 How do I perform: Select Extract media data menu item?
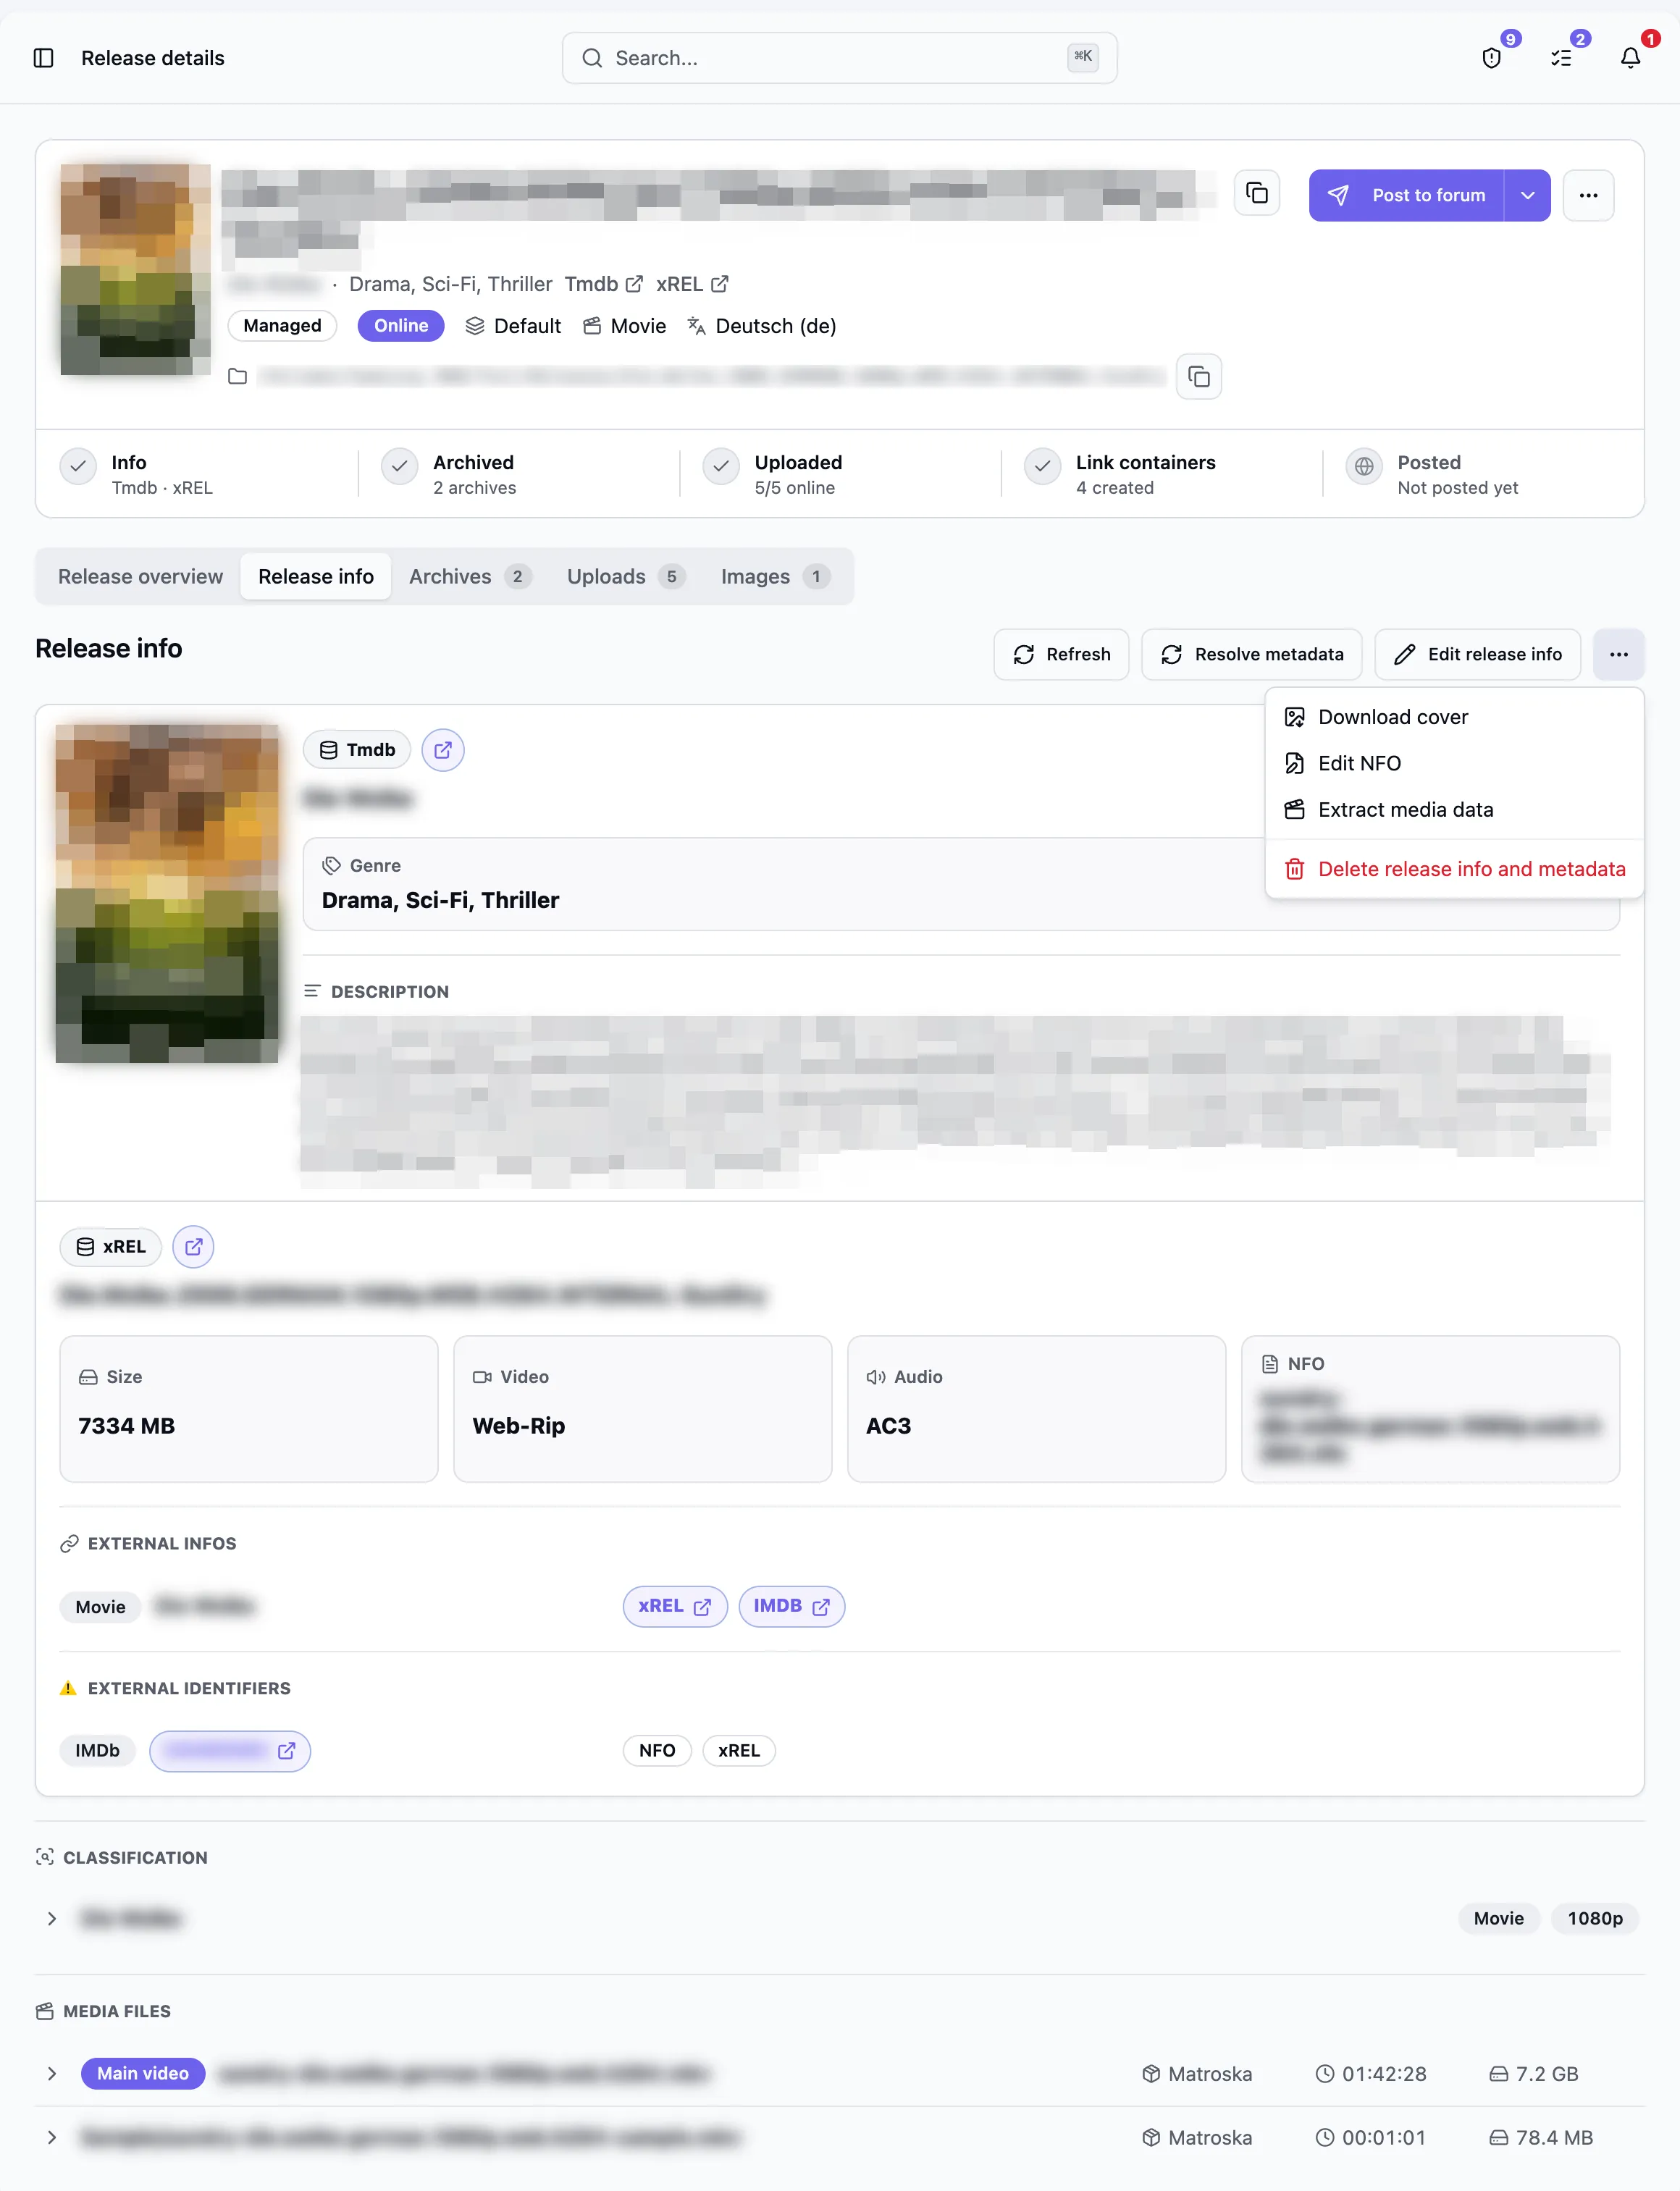pyautogui.click(x=1454, y=810)
